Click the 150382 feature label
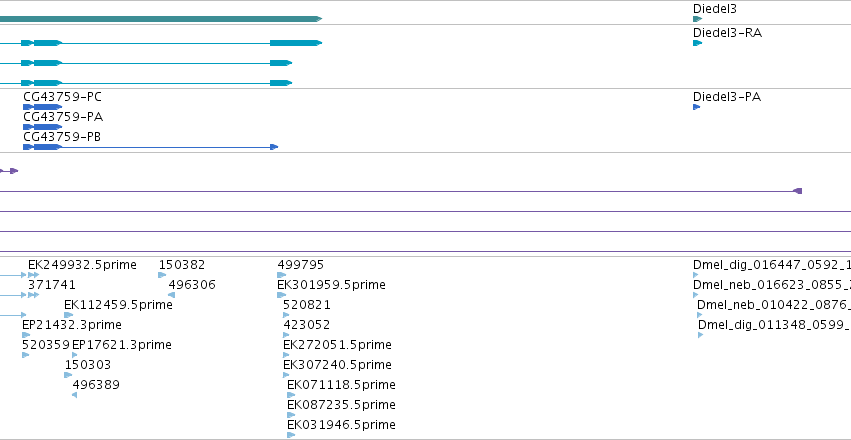 (x=182, y=265)
